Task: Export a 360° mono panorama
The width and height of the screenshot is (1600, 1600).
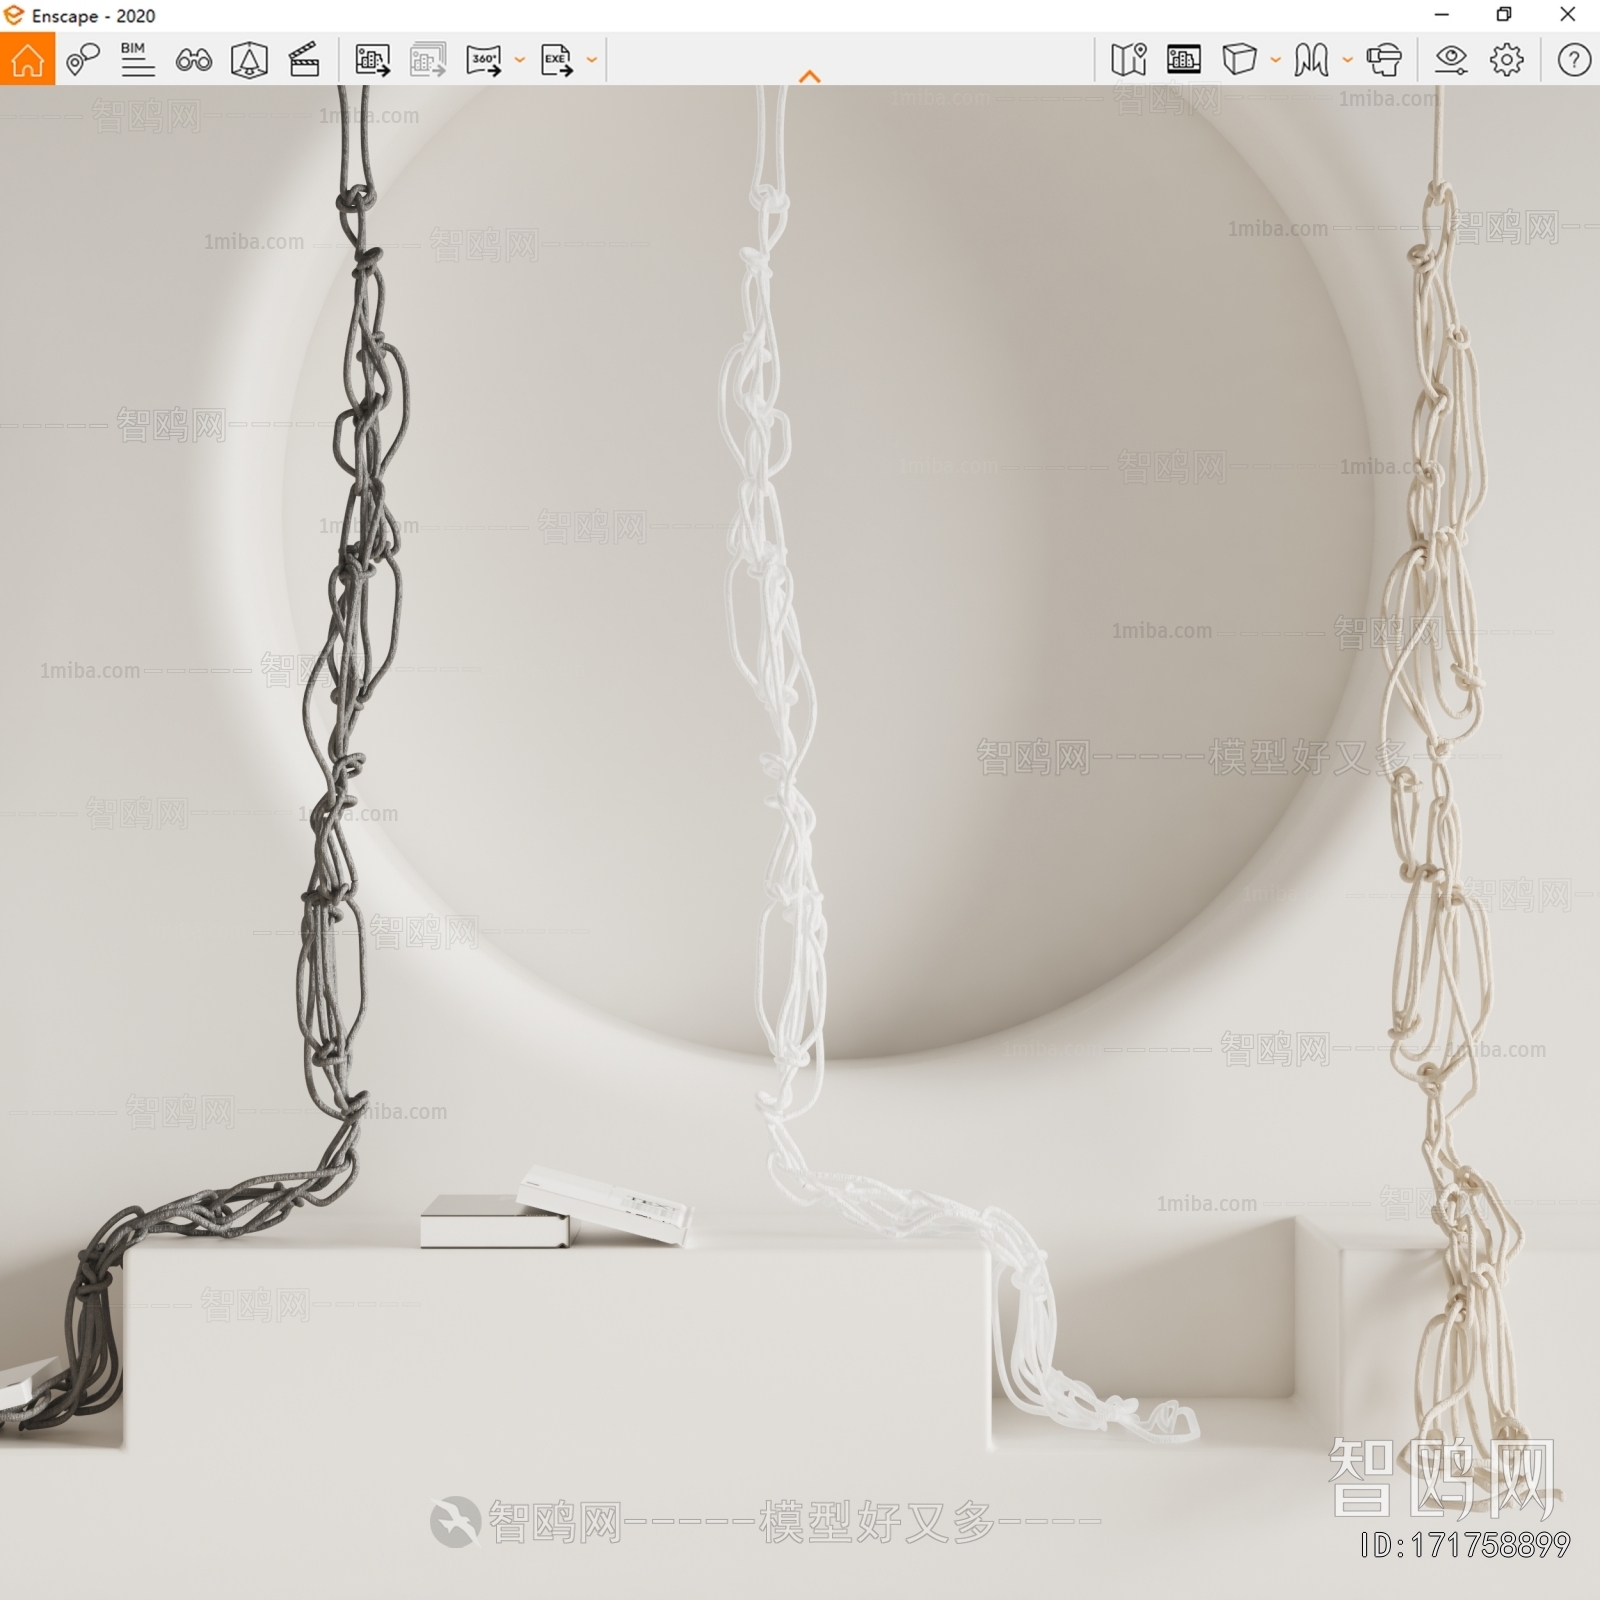Action: (x=484, y=60)
